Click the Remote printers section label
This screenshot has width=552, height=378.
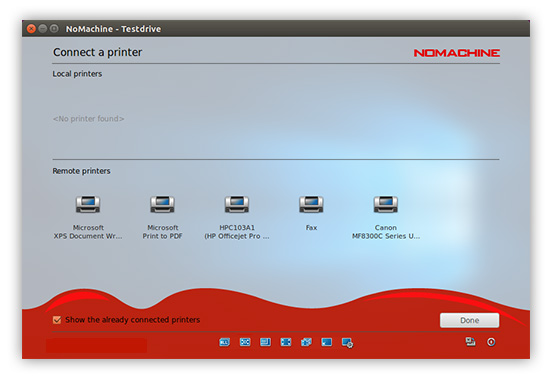click(x=81, y=171)
